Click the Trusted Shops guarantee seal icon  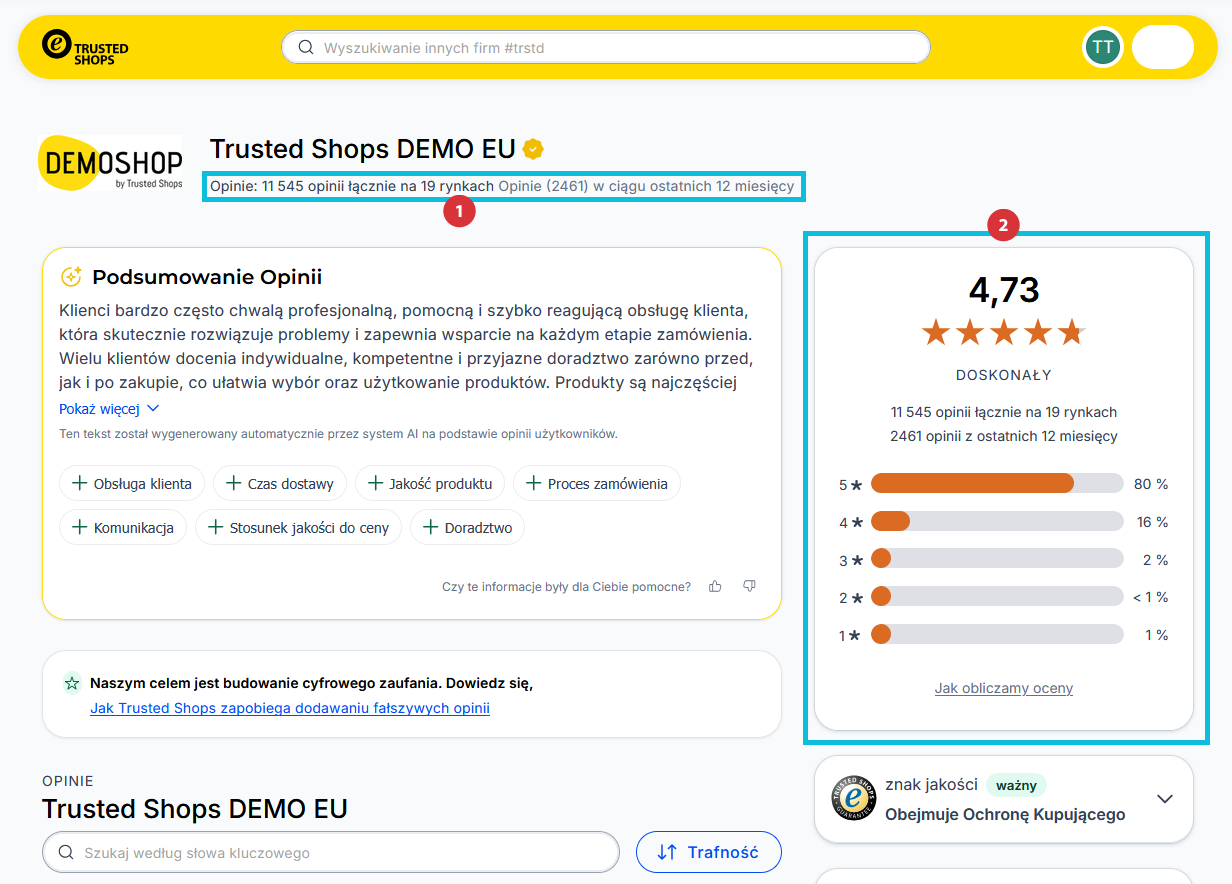(x=853, y=799)
